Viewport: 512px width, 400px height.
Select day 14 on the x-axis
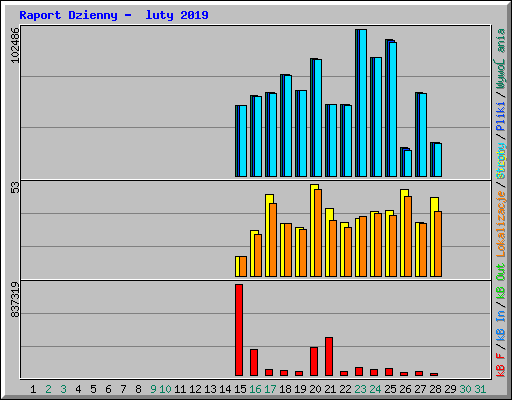pos(225,389)
